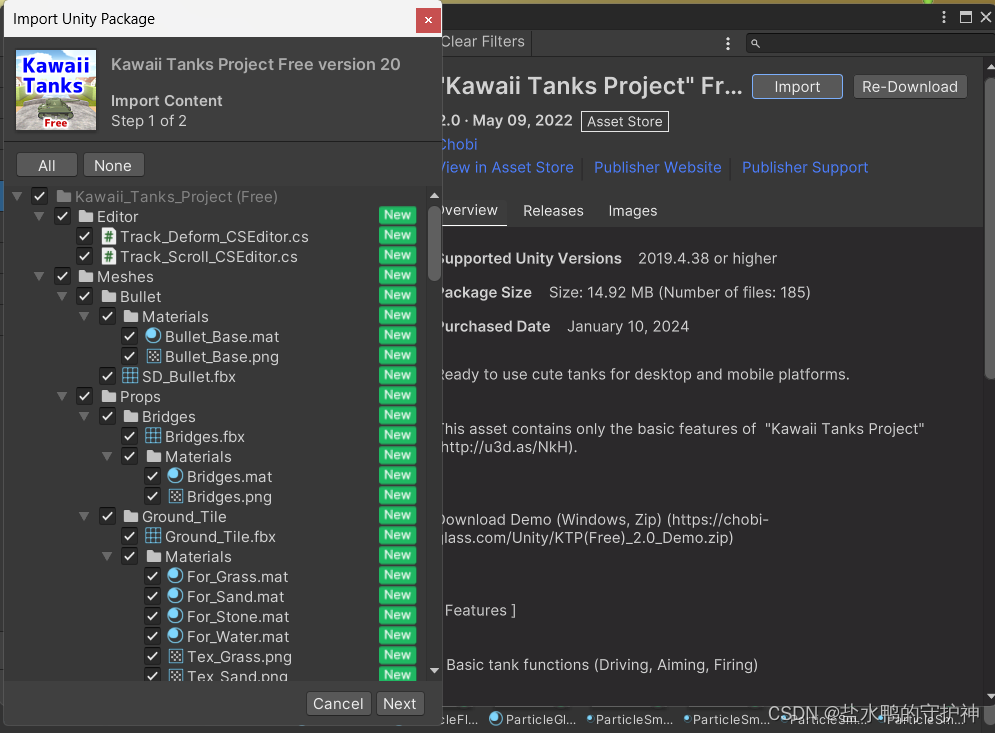The height and width of the screenshot is (733, 995).
Task: Collapse the Ground_Tile folder tree arrow
Action: pyautogui.click(x=84, y=516)
